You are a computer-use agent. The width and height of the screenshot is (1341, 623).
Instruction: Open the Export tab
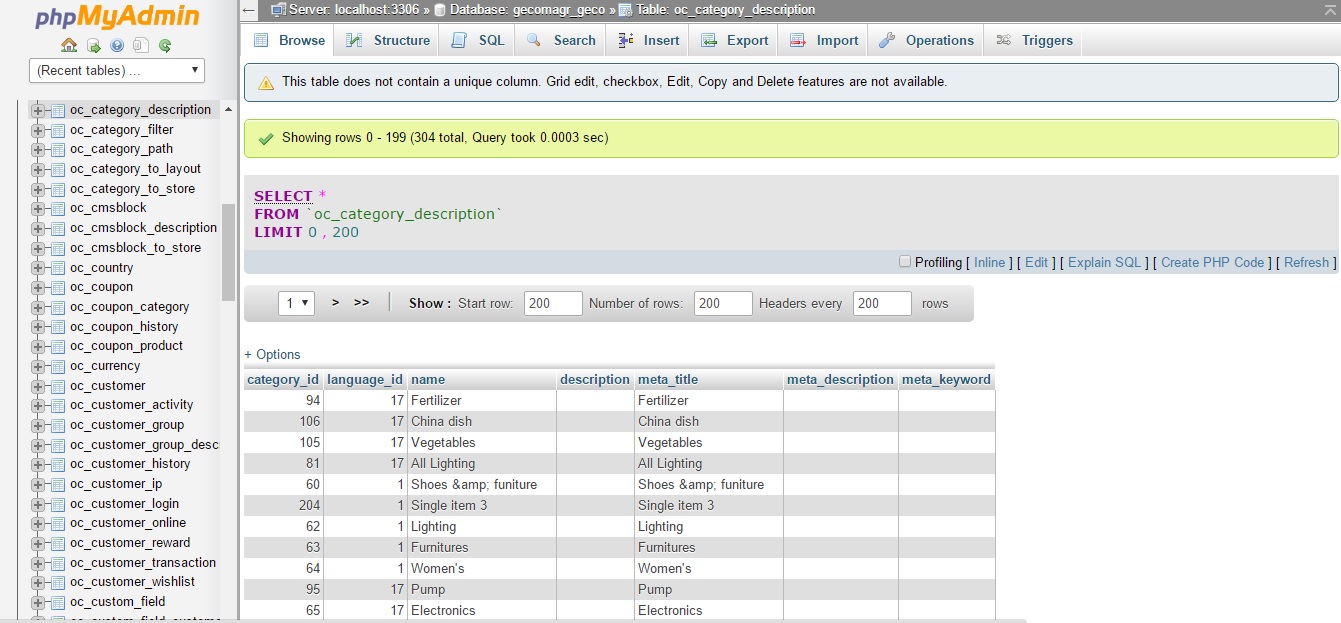[x=735, y=40]
